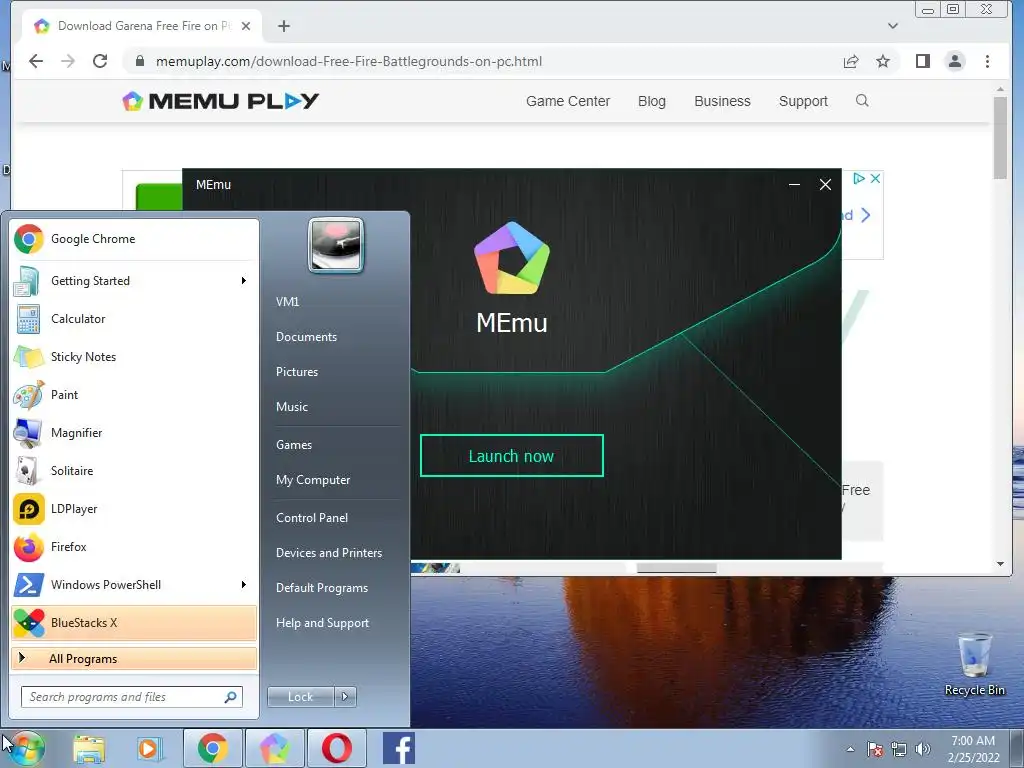Open Opera from taskbar
Viewport: 1024px width, 768px height.
tap(336, 748)
